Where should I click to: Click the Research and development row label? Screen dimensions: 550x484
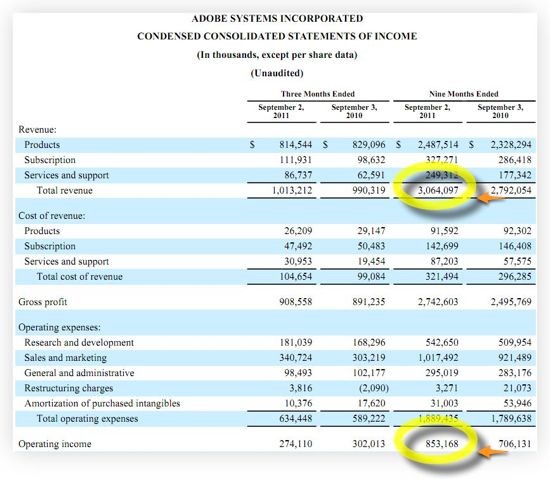tap(79, 342)
